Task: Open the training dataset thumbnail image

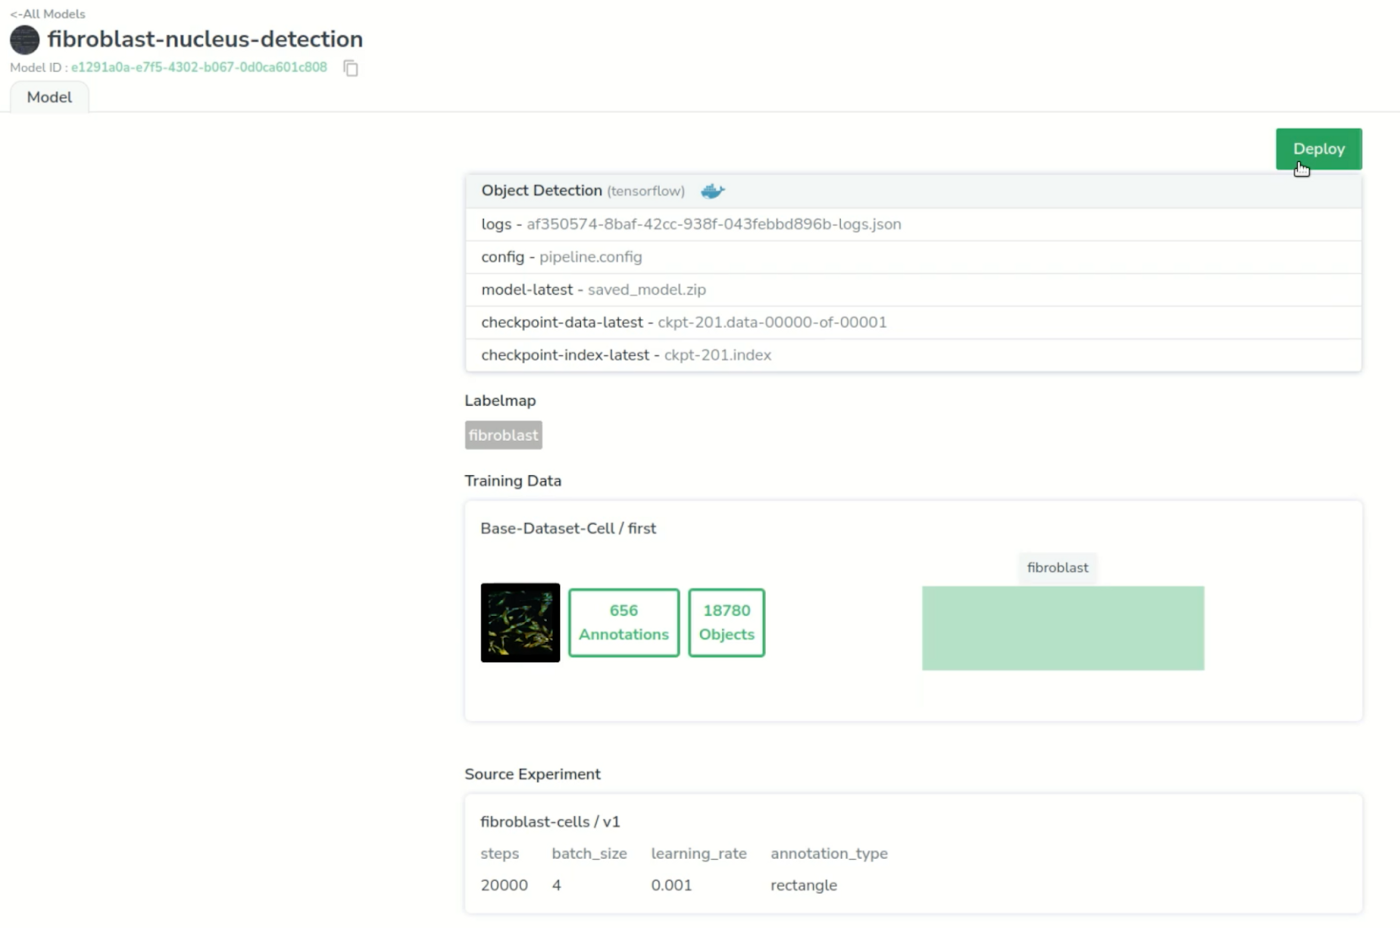Action: (x=520, y=622)
